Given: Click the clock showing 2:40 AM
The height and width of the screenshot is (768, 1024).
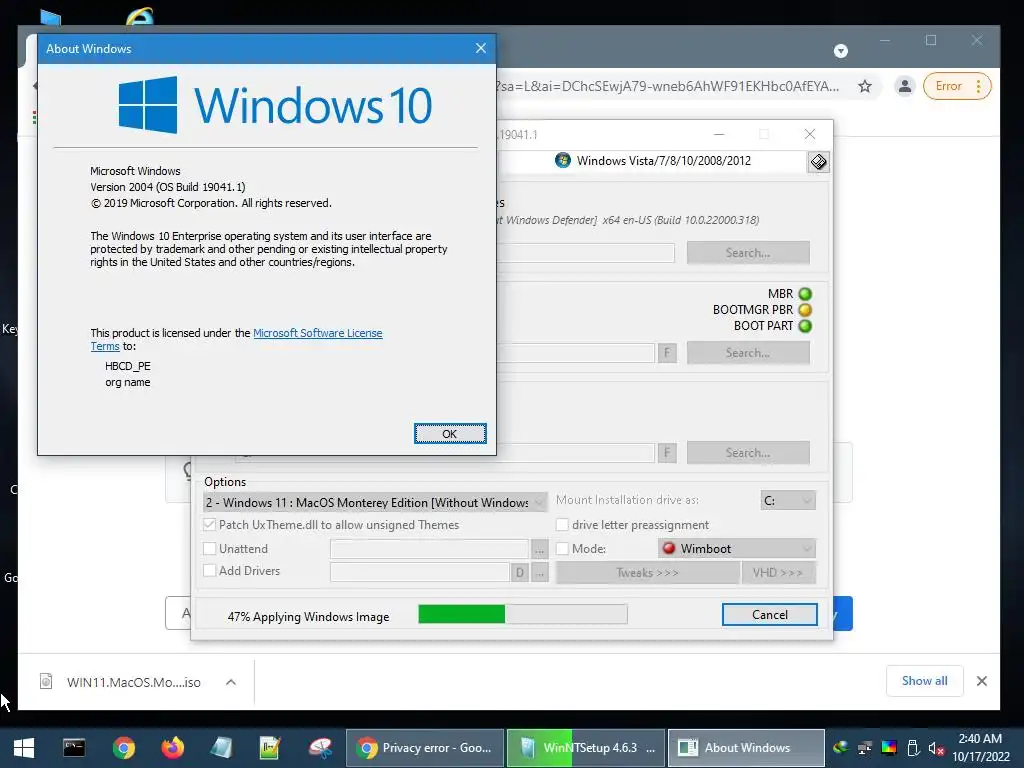Looking at the screenshot, I should click(x=980, y=739).
